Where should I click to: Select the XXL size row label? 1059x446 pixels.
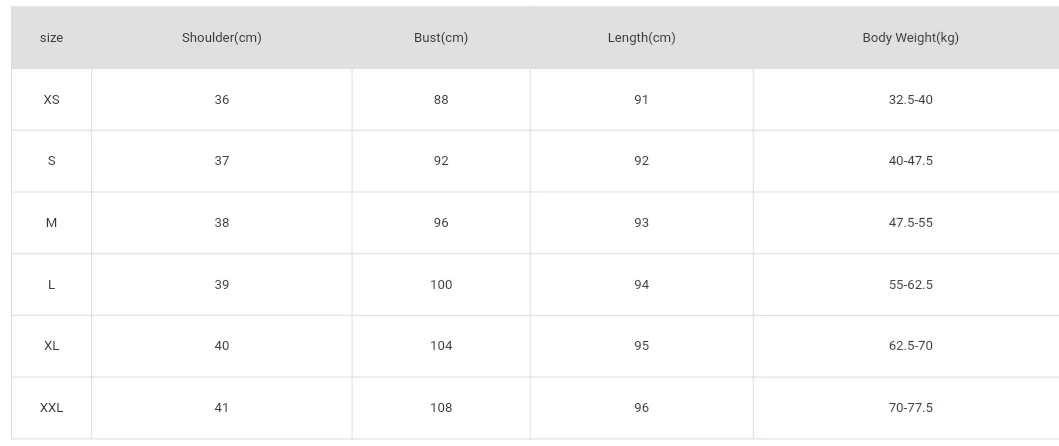click(x=51, y=408)
